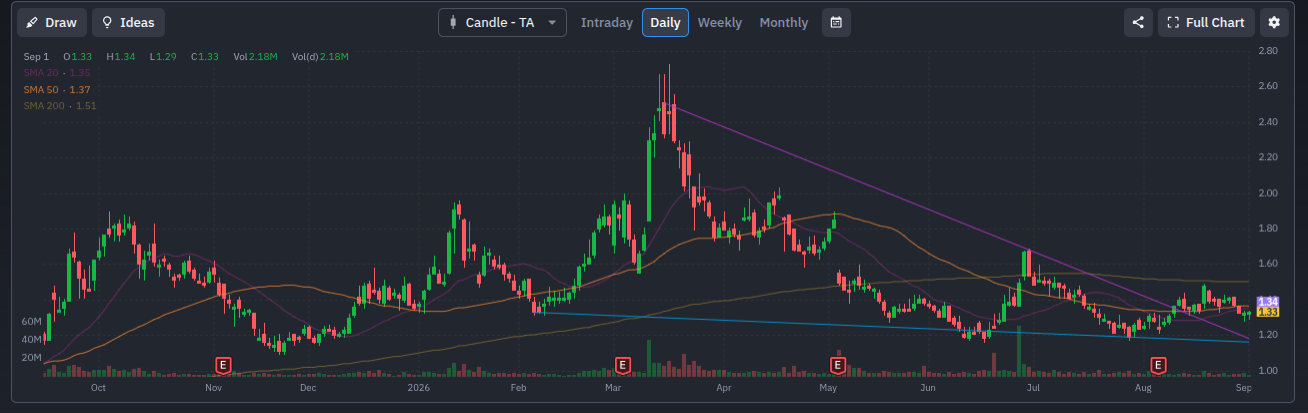The width and height of the screenshot is (1308, 413).
Task: Select the SMA 50 legend label
Action: 57,89
